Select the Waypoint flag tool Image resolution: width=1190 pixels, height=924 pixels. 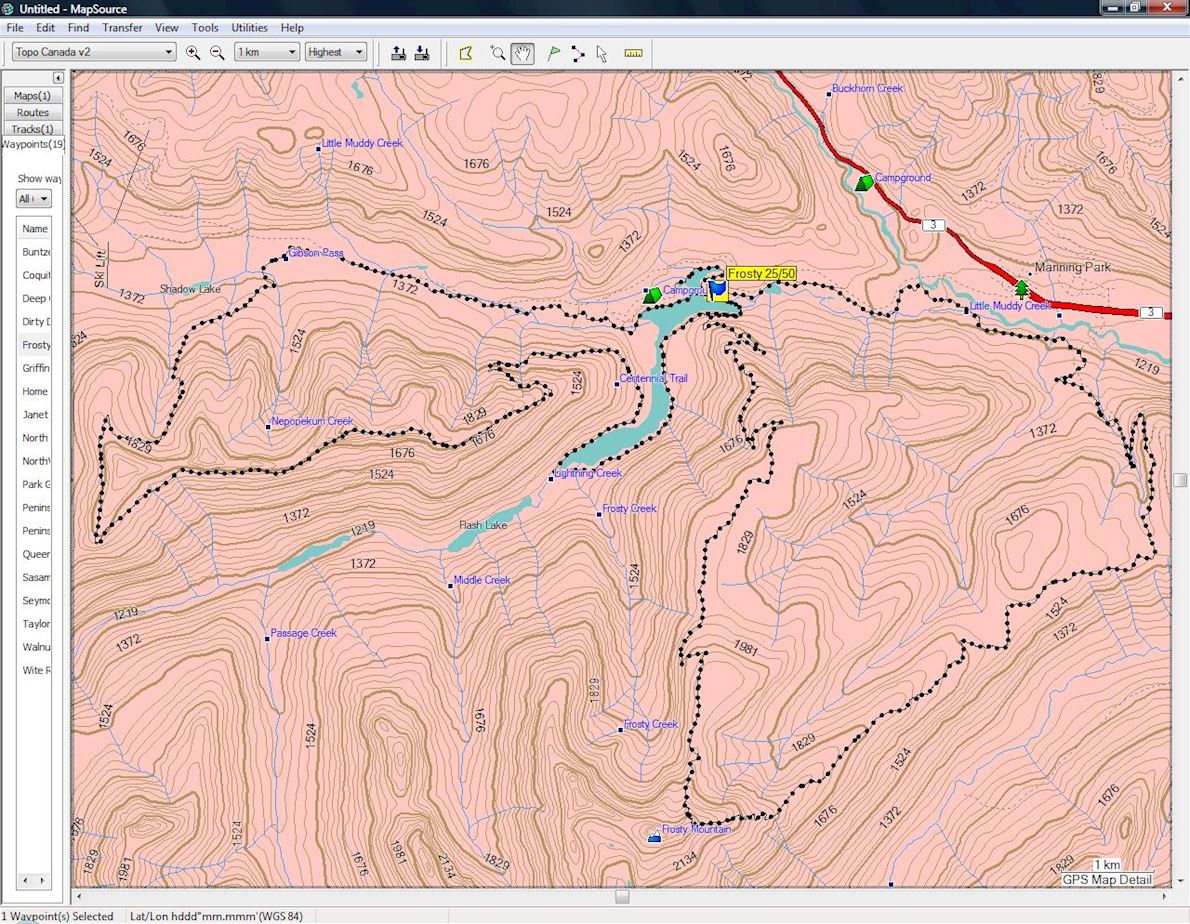coord(554,52)
